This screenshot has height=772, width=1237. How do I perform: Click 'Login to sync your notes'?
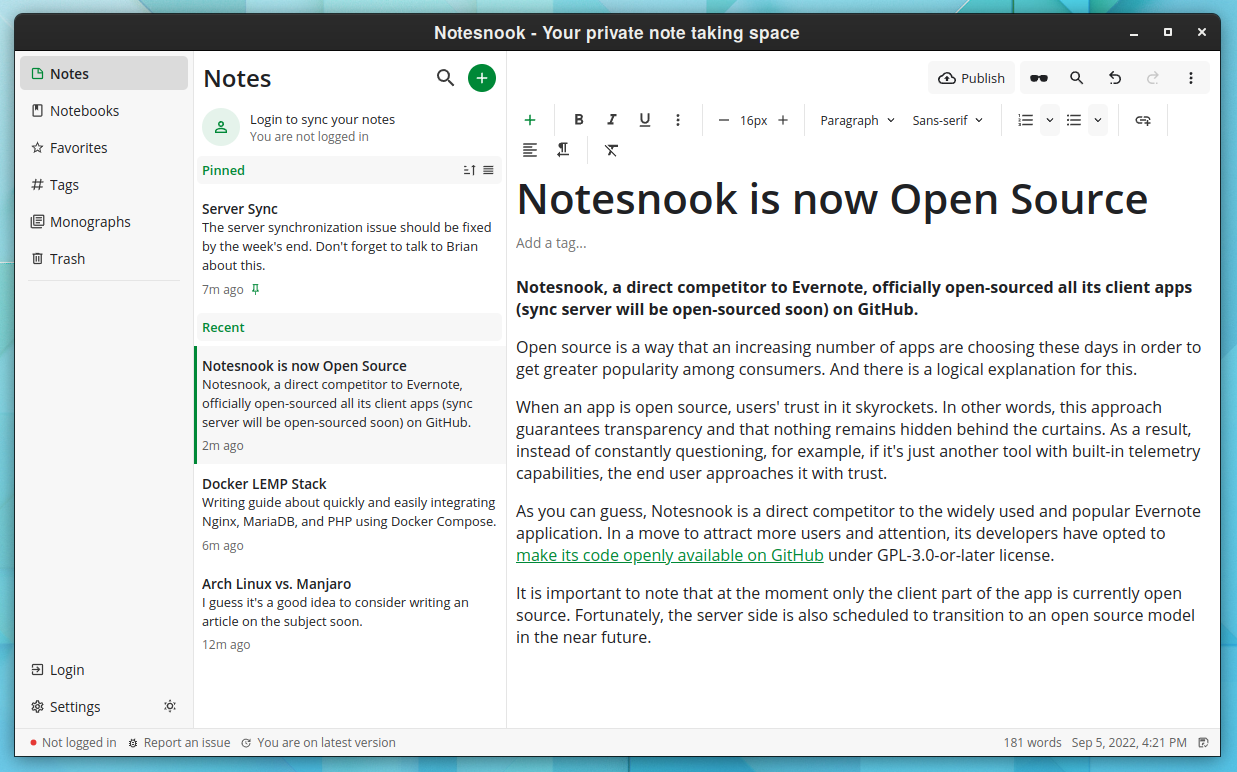(322, 120)
